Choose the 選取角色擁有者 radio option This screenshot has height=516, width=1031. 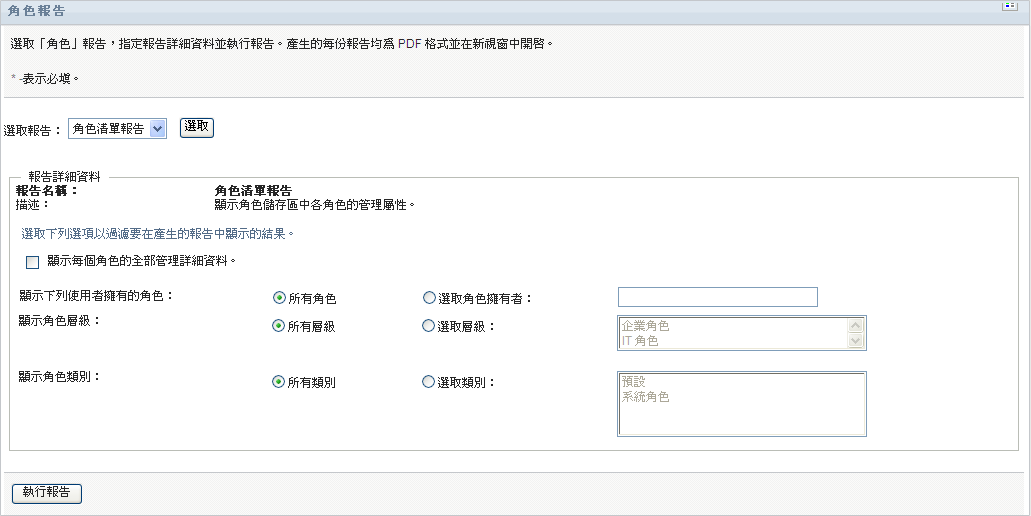429,298
